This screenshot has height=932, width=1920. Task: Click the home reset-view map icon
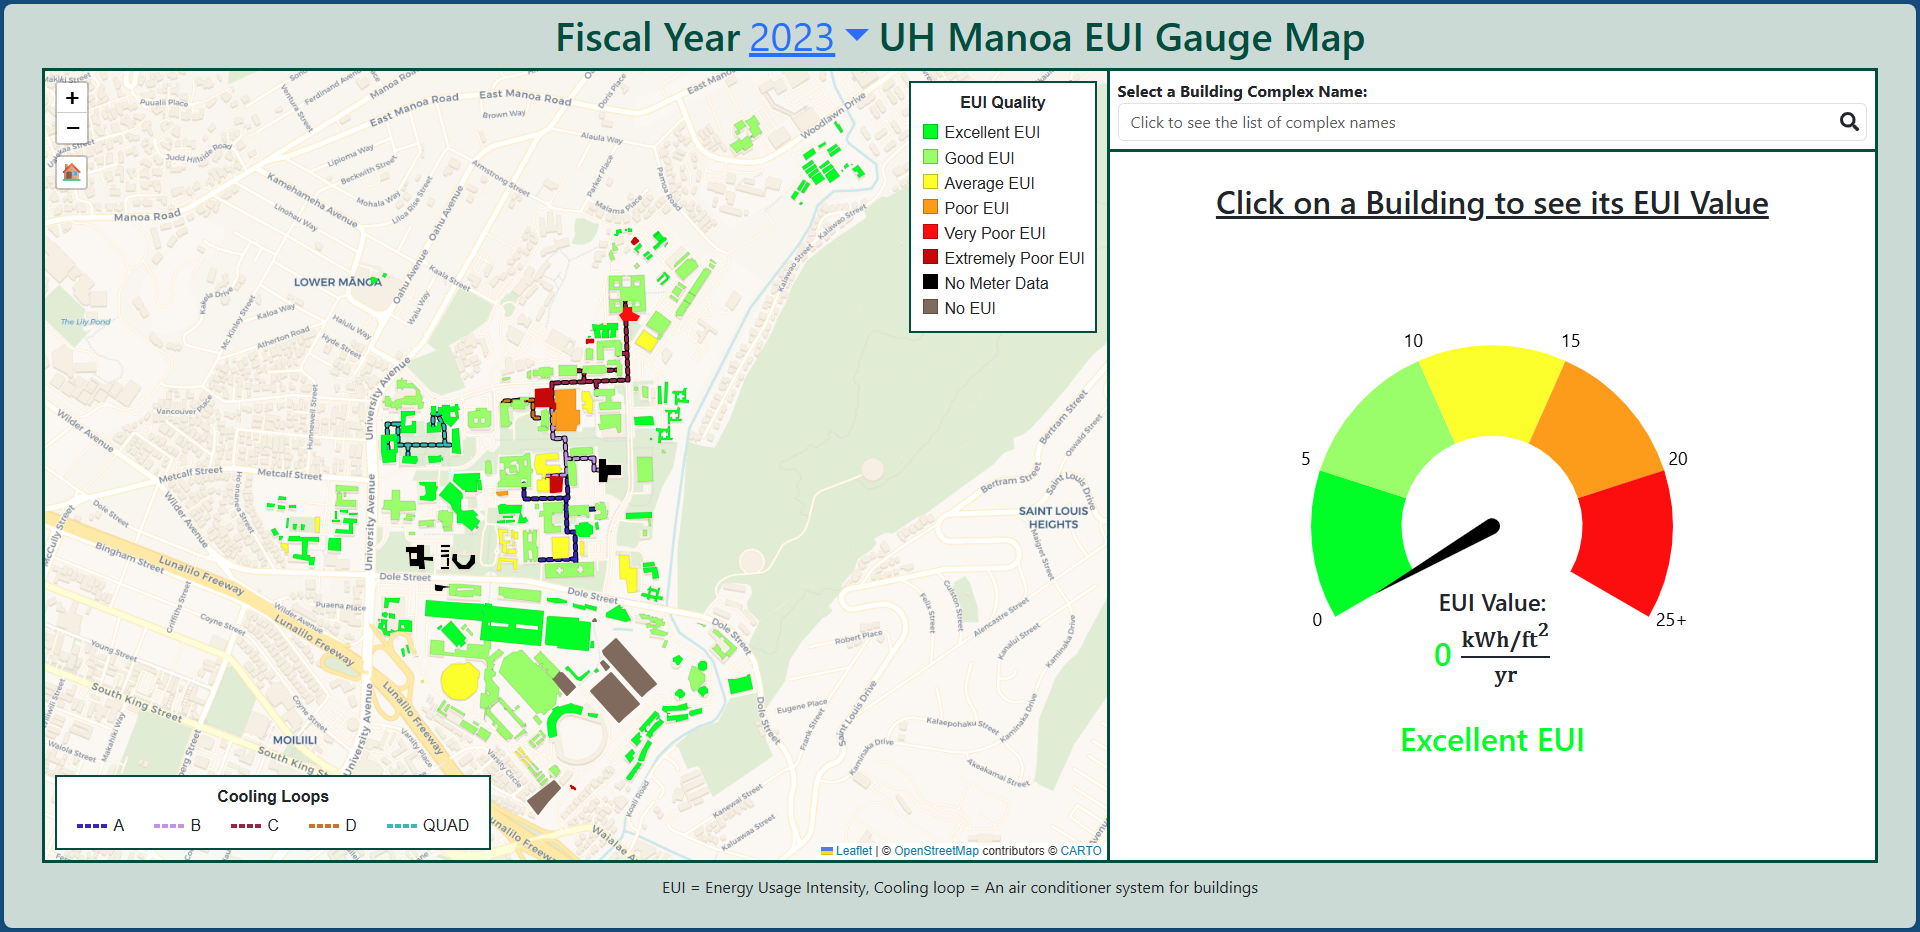click(71, 172)
